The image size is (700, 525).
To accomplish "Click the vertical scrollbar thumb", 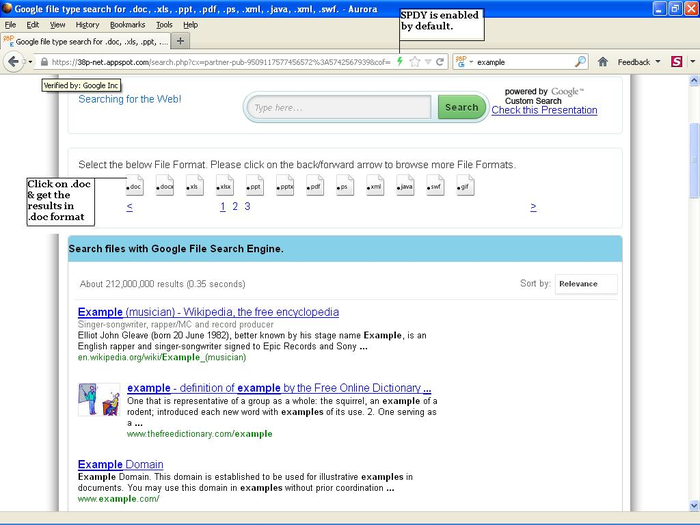I will pyautogui.click(x=694, y=160).
